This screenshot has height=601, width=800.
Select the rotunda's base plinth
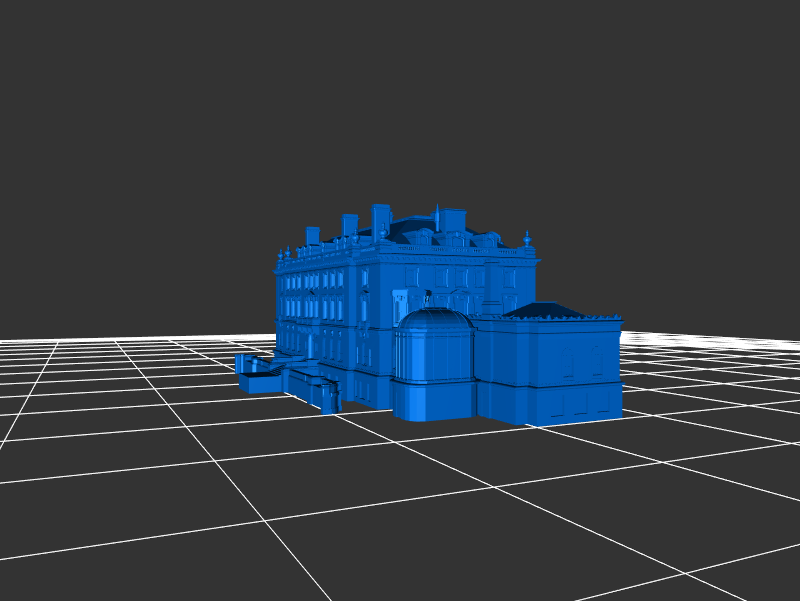[432, 400]
